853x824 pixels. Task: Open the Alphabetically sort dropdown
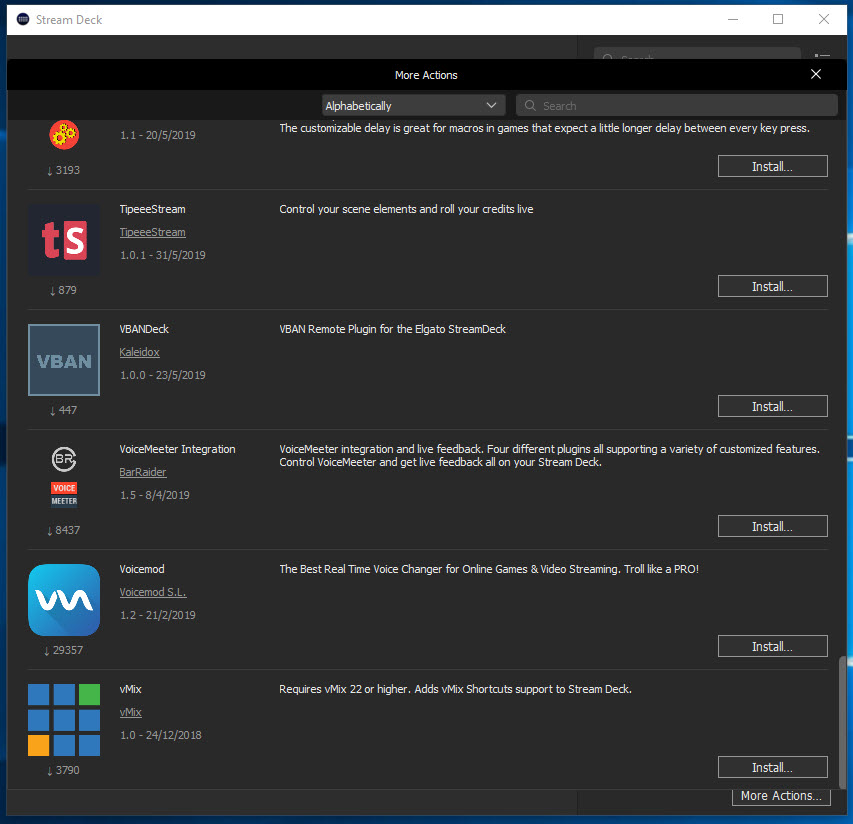413,106
